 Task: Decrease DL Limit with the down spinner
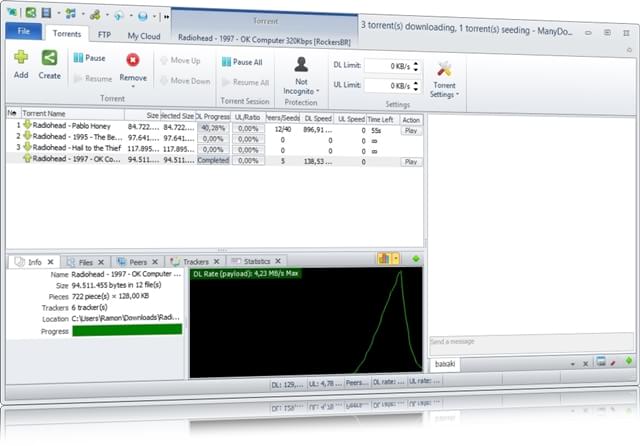click(416, 69)
